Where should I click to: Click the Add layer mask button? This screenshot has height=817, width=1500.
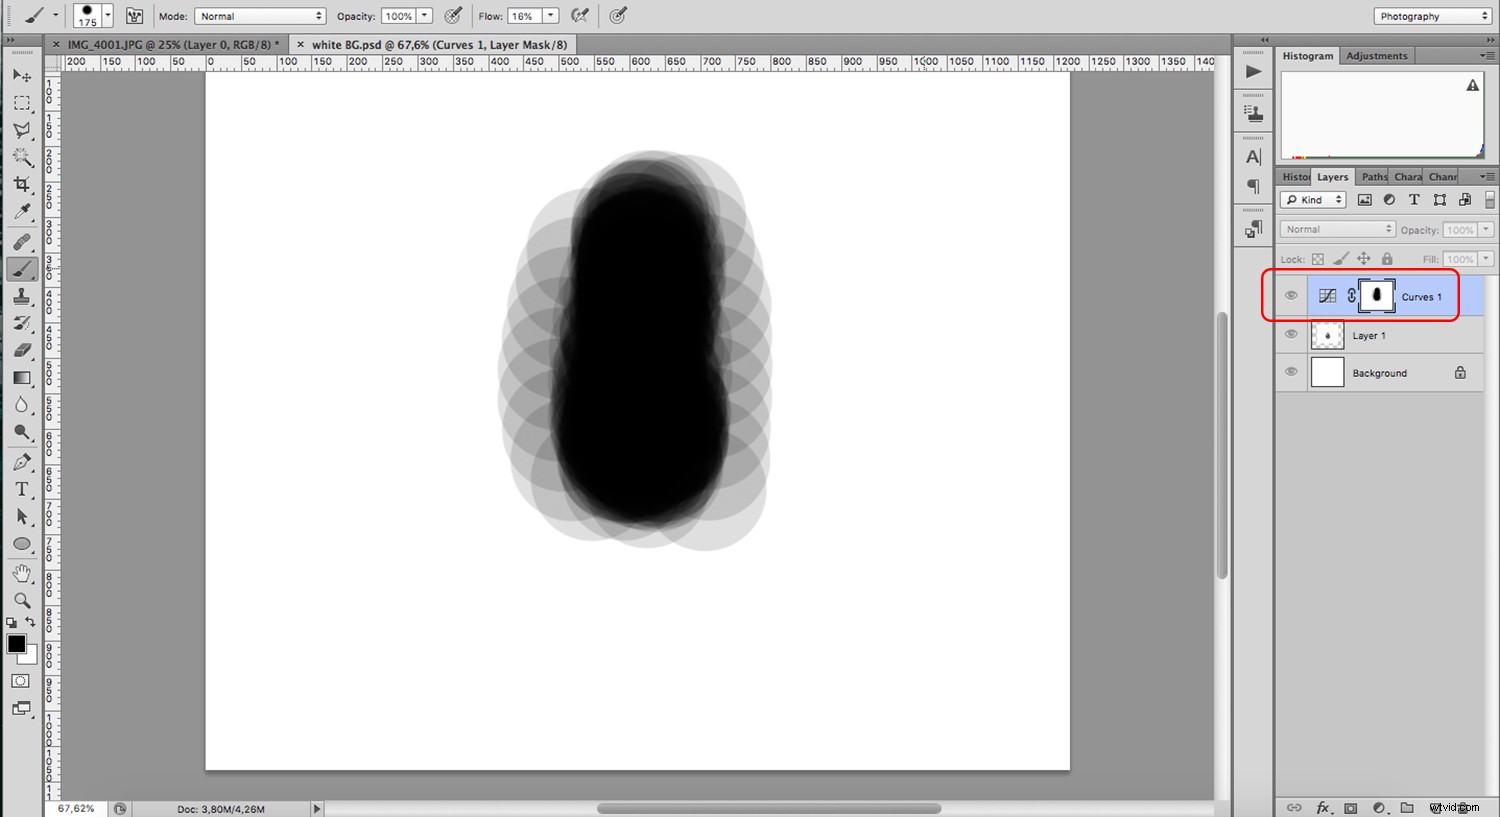(x=1351, y=807)
